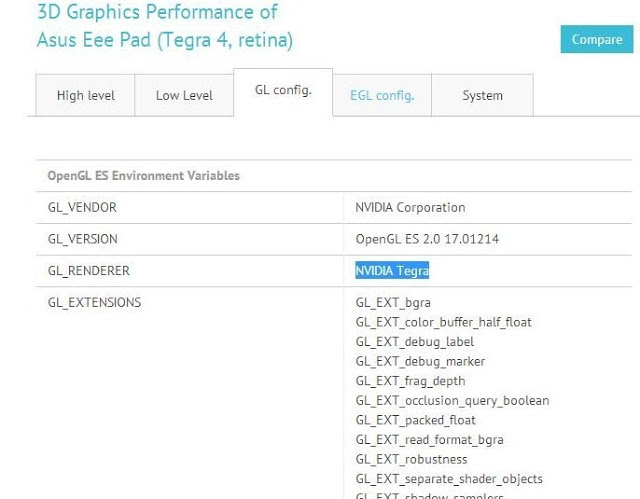Viewport: 640px width, 499px height.
Task: Click the GL_EXT_debug_marker entry
Action: point(420,361)
